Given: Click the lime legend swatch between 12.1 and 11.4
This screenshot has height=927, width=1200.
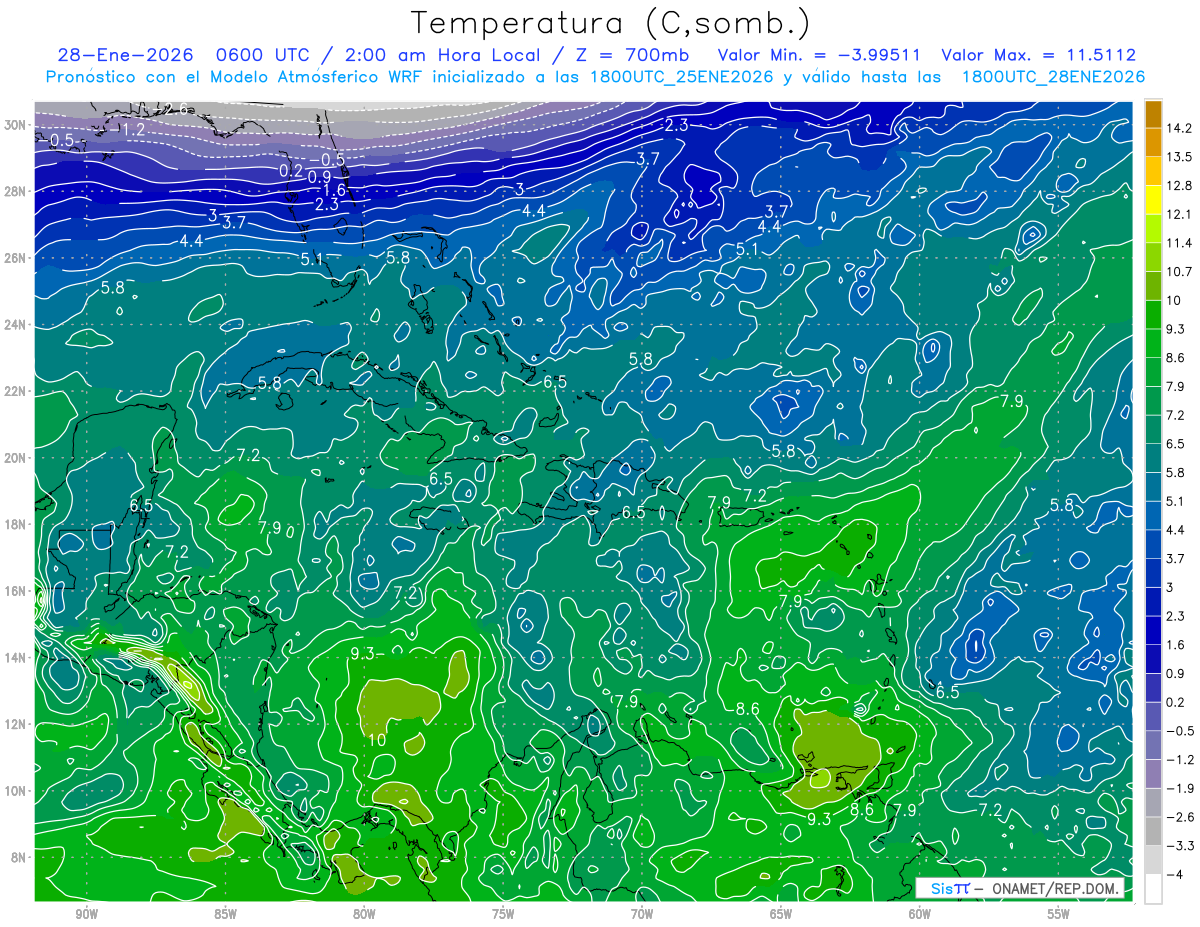Looking at the screenshot, I should point(1153,229).
